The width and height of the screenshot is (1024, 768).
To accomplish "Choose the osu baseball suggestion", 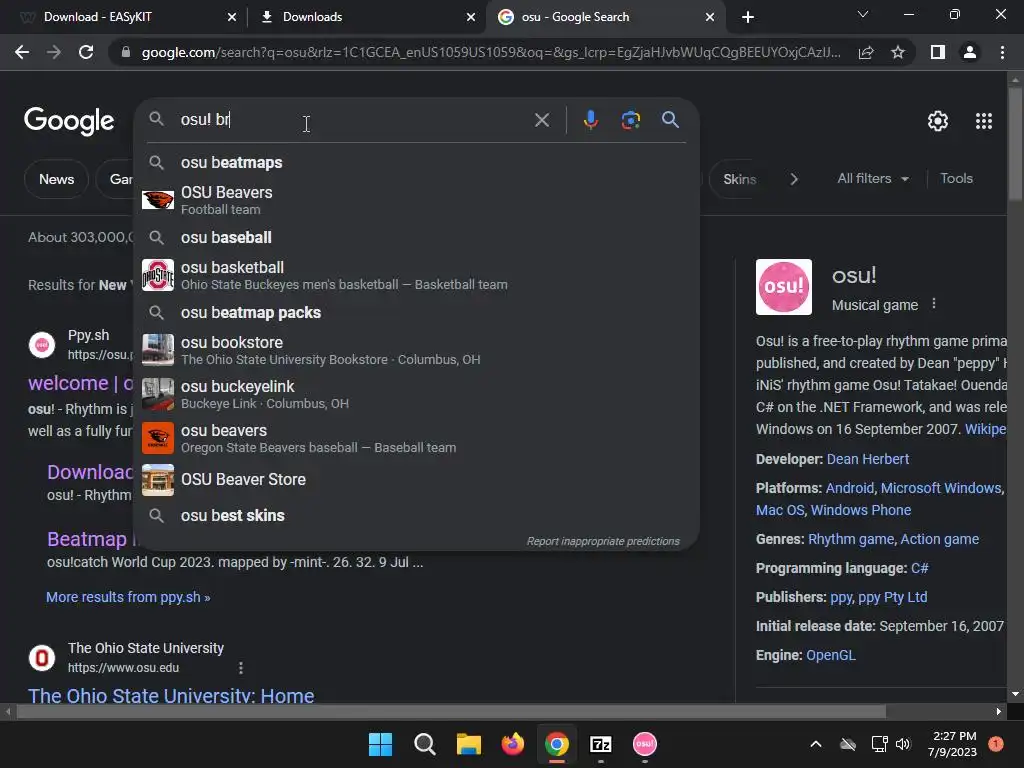I will pos(417,238).
